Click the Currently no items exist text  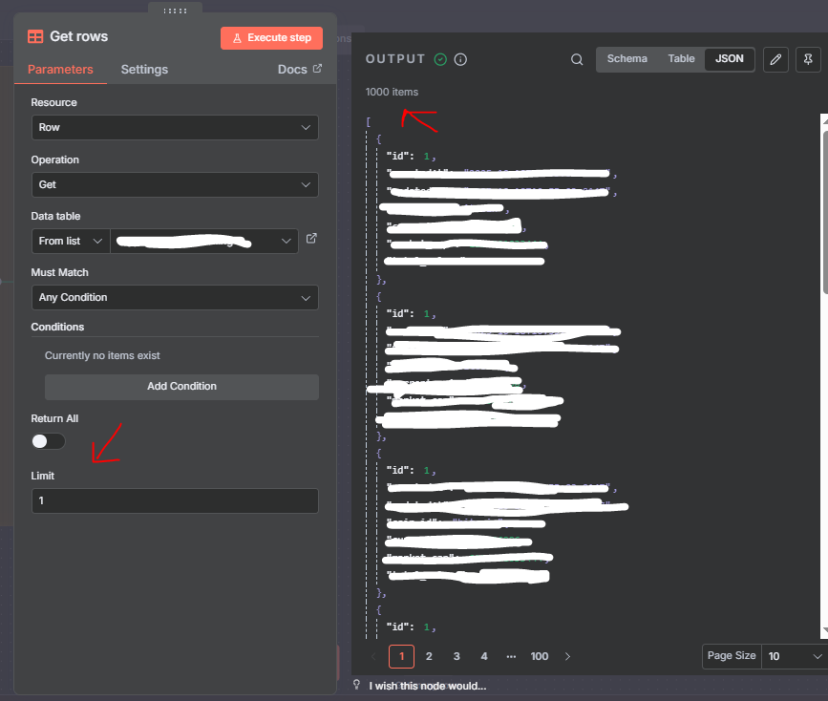102,356
